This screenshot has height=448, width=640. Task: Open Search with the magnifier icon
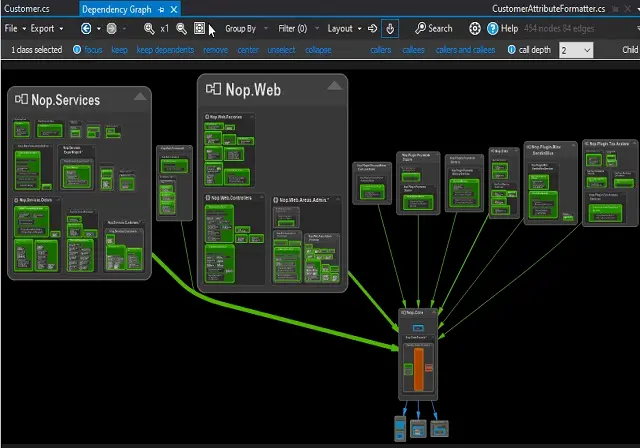[420, 28]
